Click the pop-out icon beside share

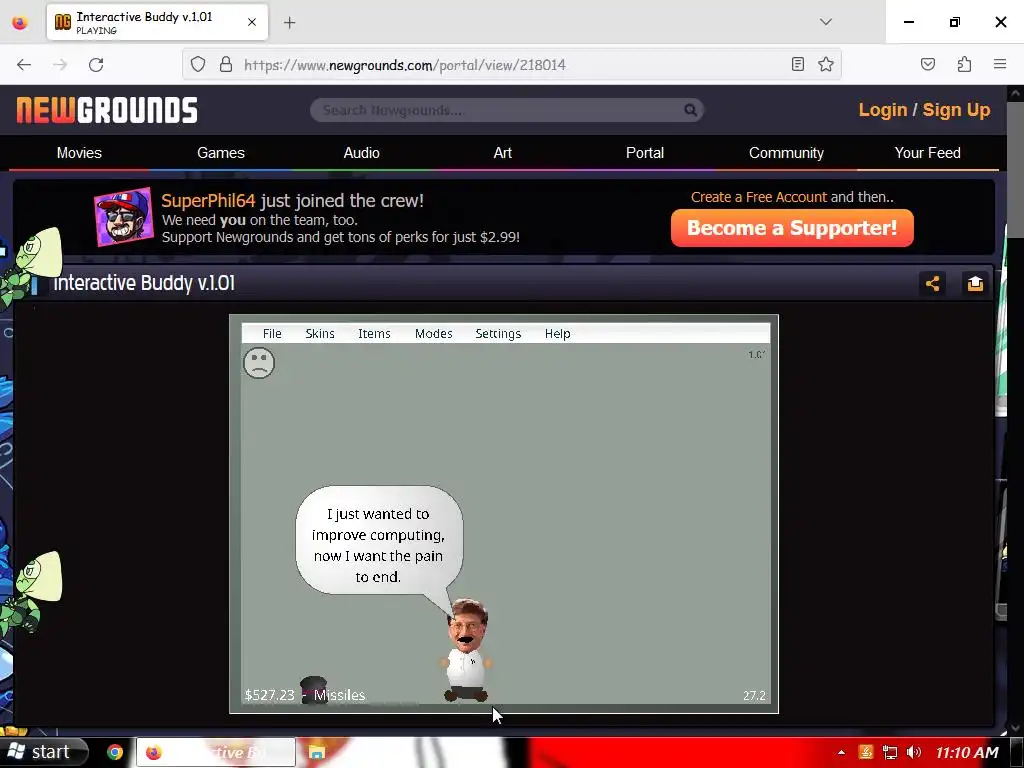click(975, 283)
